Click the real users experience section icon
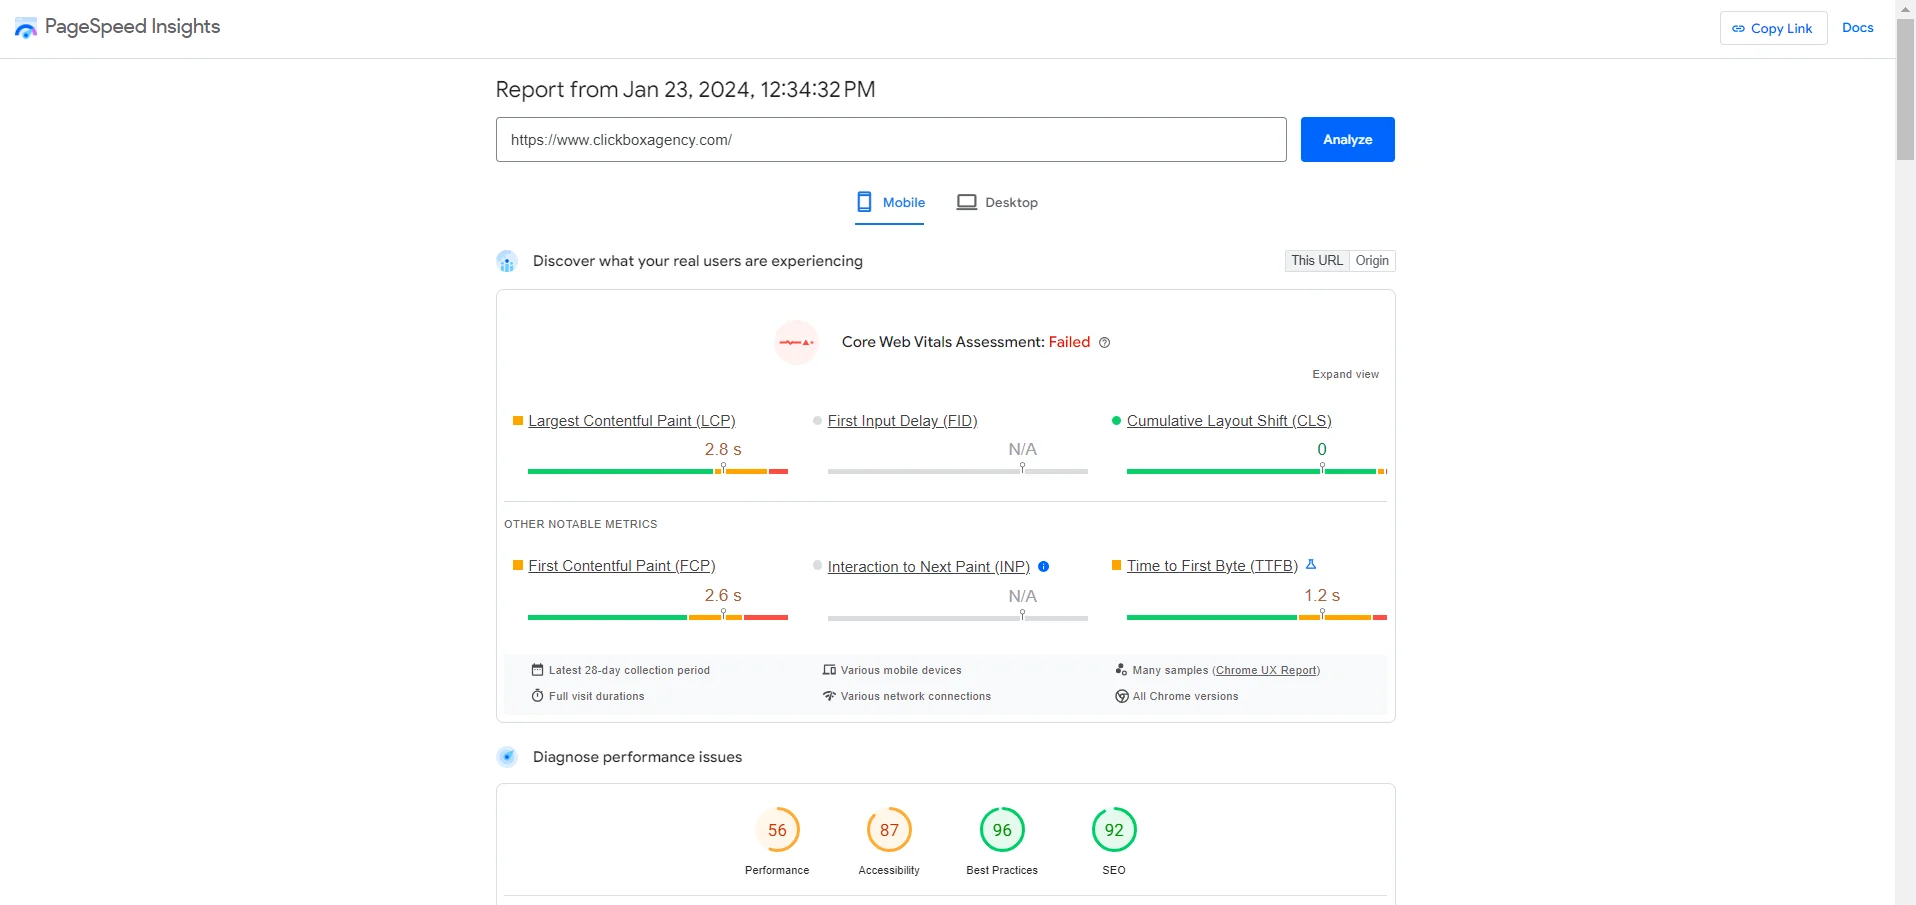 507,262
